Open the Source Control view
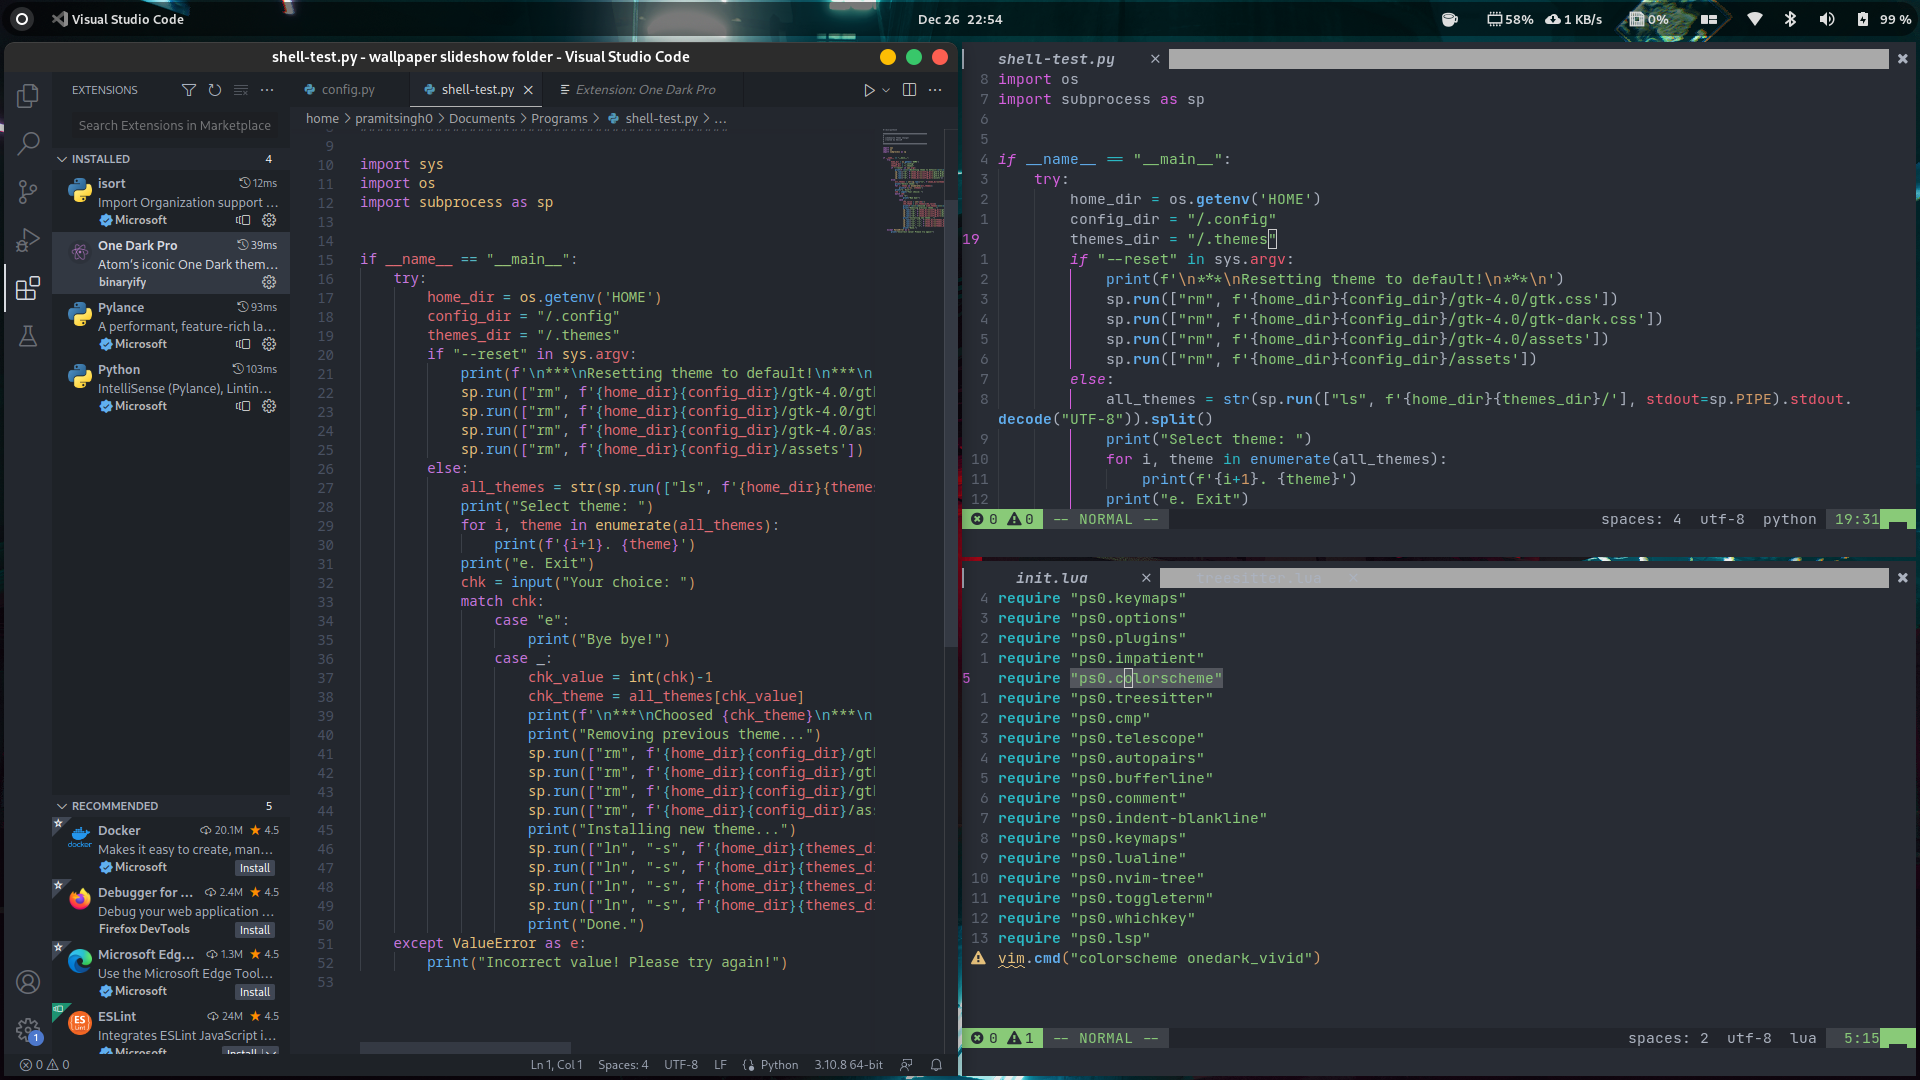Viewport: 1920px width, 1080px height. pos(27,192)
